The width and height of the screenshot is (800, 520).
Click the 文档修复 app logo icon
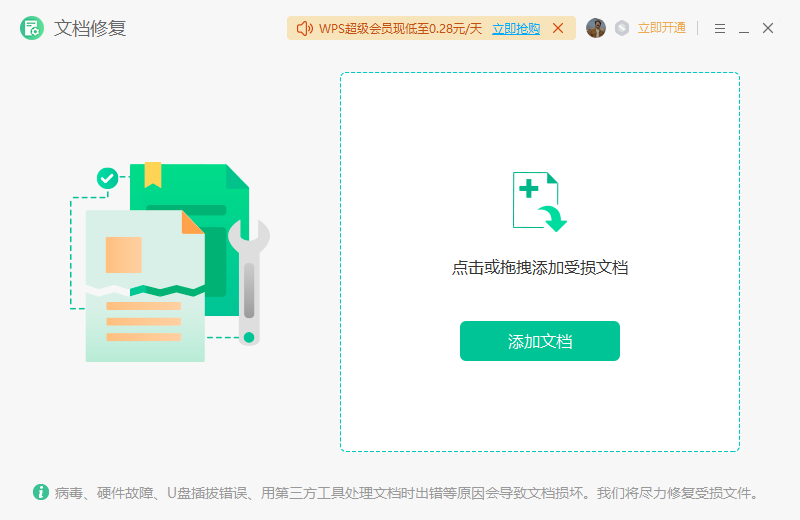[x=32, y=28]
